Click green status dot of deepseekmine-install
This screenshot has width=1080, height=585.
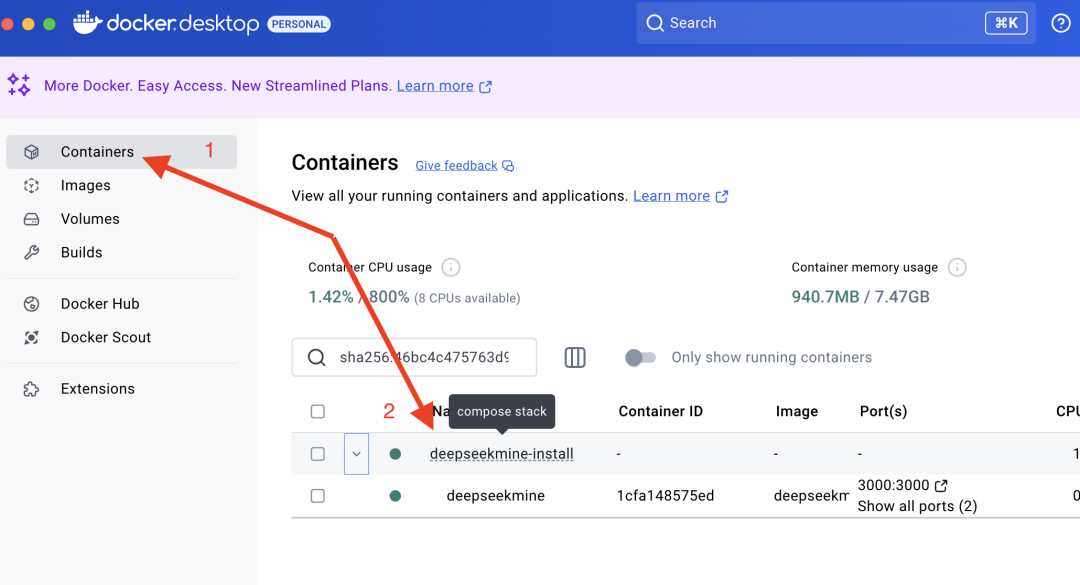pos(395,454)
